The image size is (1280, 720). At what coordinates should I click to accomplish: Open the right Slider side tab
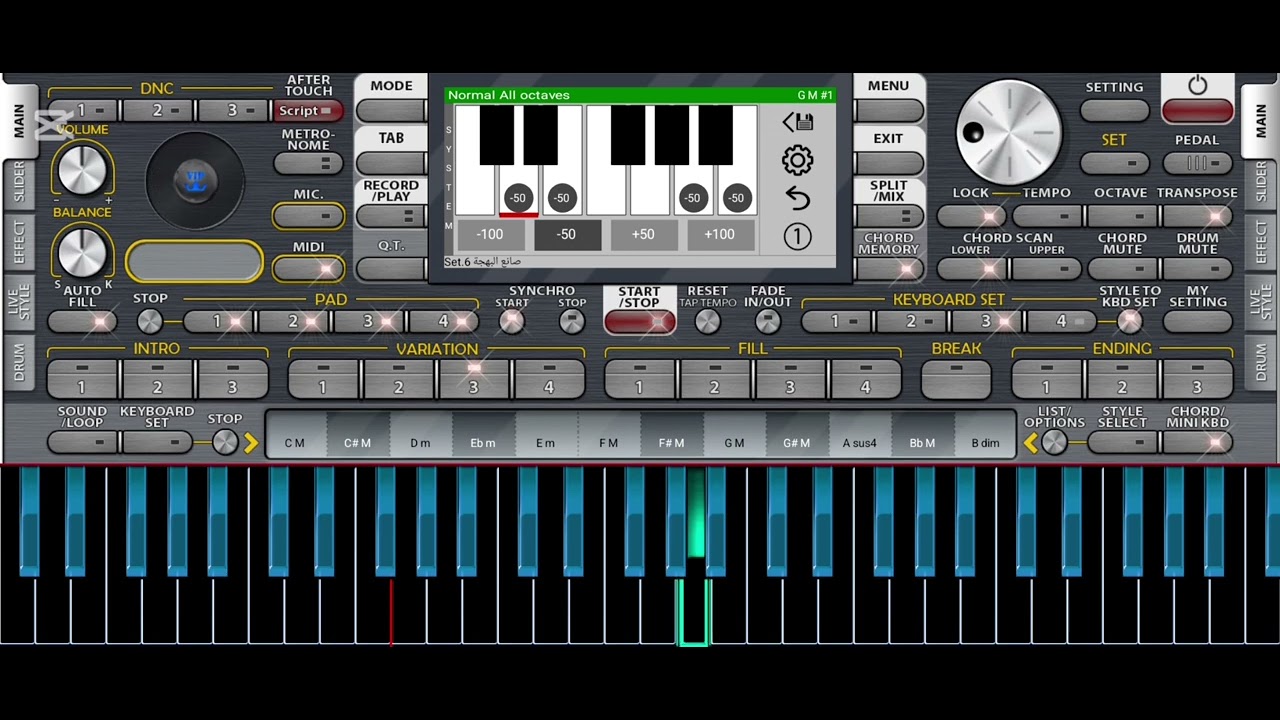click(1261, 183)
